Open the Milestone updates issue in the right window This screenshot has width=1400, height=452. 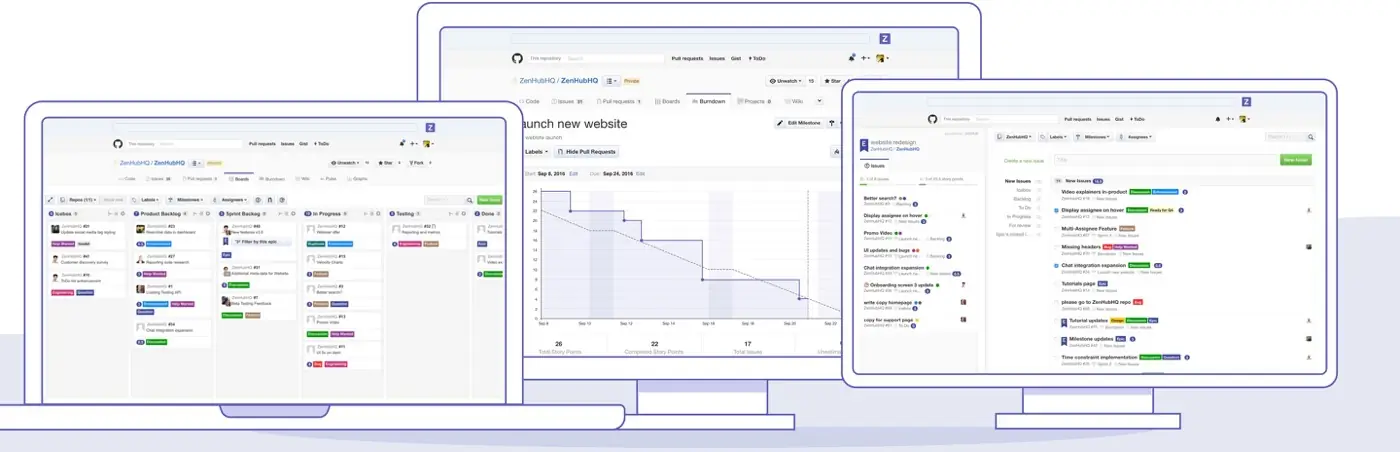[1091, 339]
